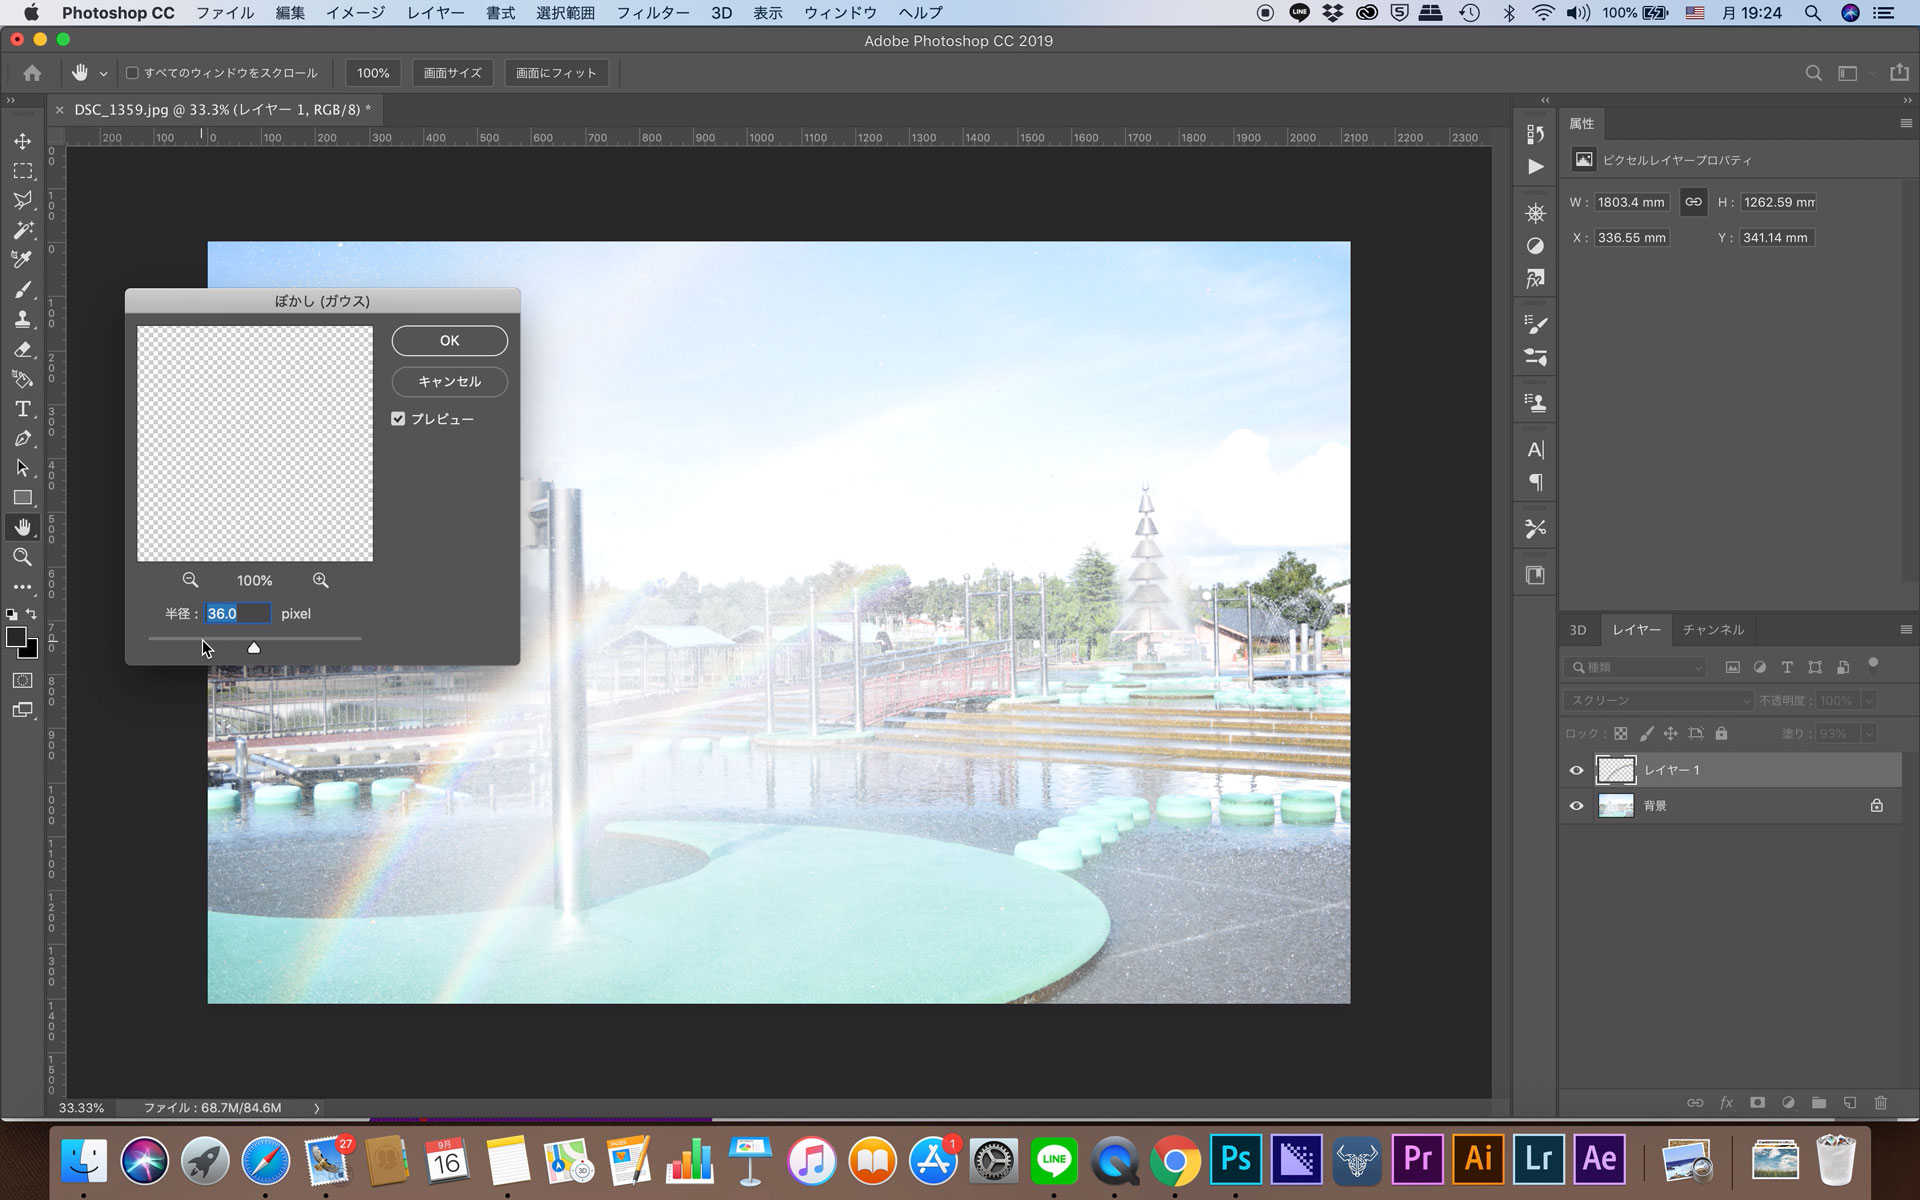Click the 画面サイズ button

pos(452,73)
